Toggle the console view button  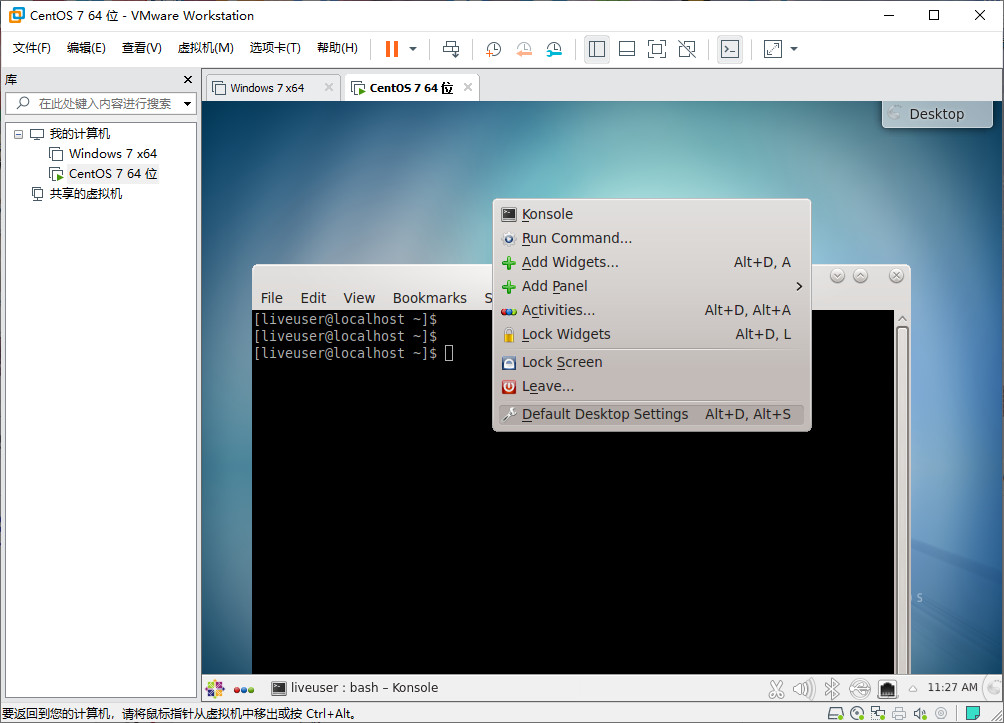point(730,49)
